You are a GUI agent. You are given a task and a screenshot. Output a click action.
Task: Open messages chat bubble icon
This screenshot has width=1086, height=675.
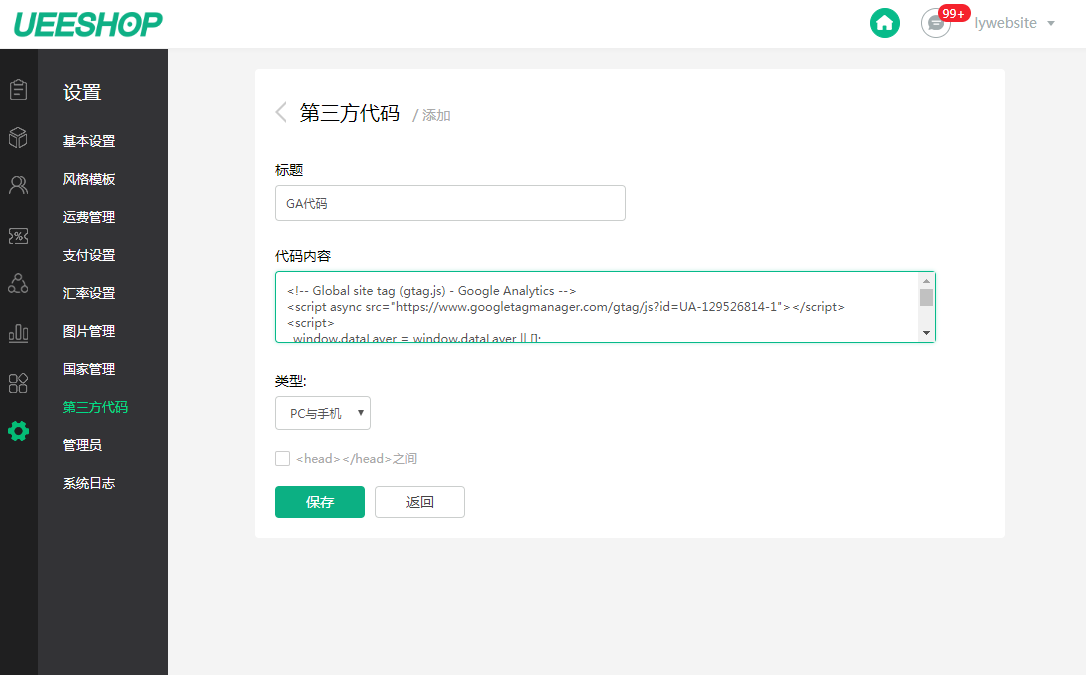point(935,24)
